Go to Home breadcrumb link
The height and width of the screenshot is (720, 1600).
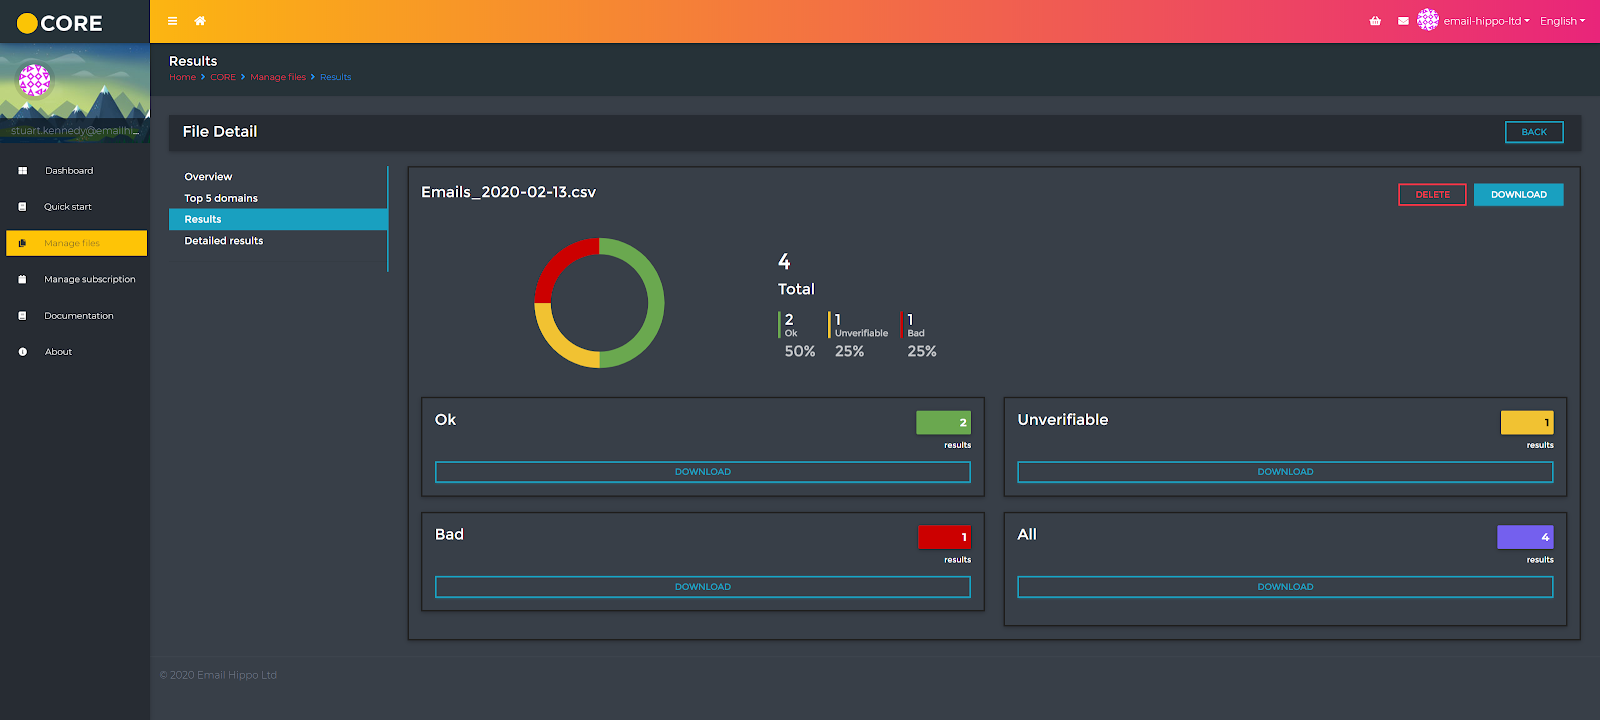point(182,77)
